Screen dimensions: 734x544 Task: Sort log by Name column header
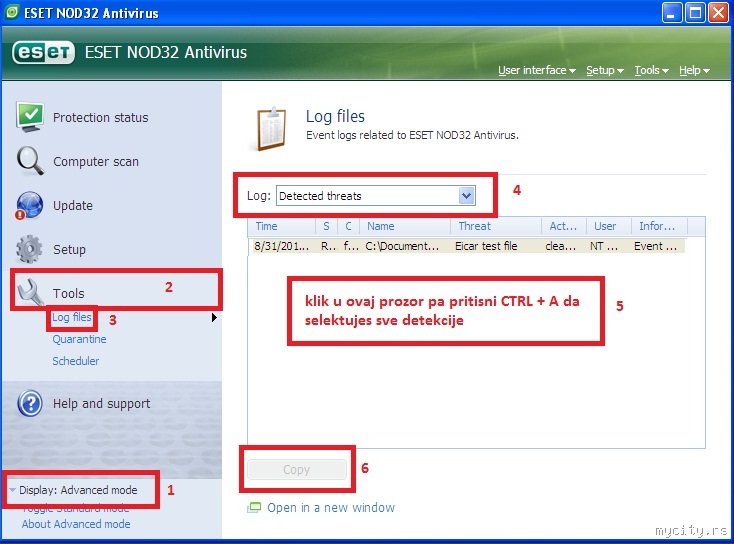tap(405, 226)
